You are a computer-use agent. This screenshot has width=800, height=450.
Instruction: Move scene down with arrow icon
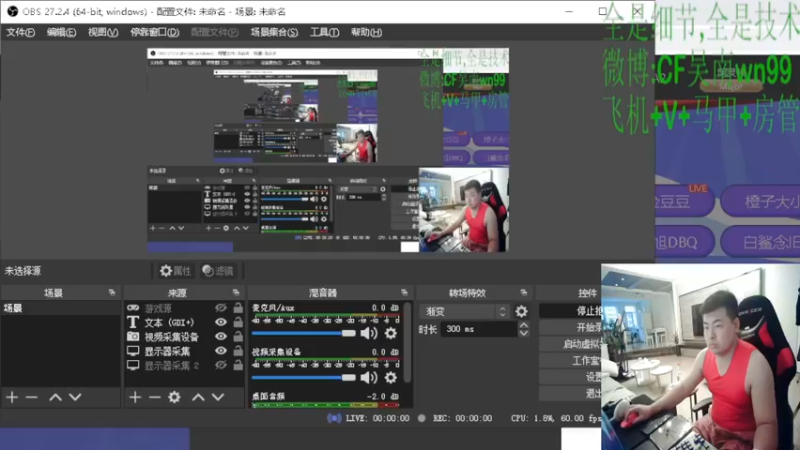pos(75,397)
